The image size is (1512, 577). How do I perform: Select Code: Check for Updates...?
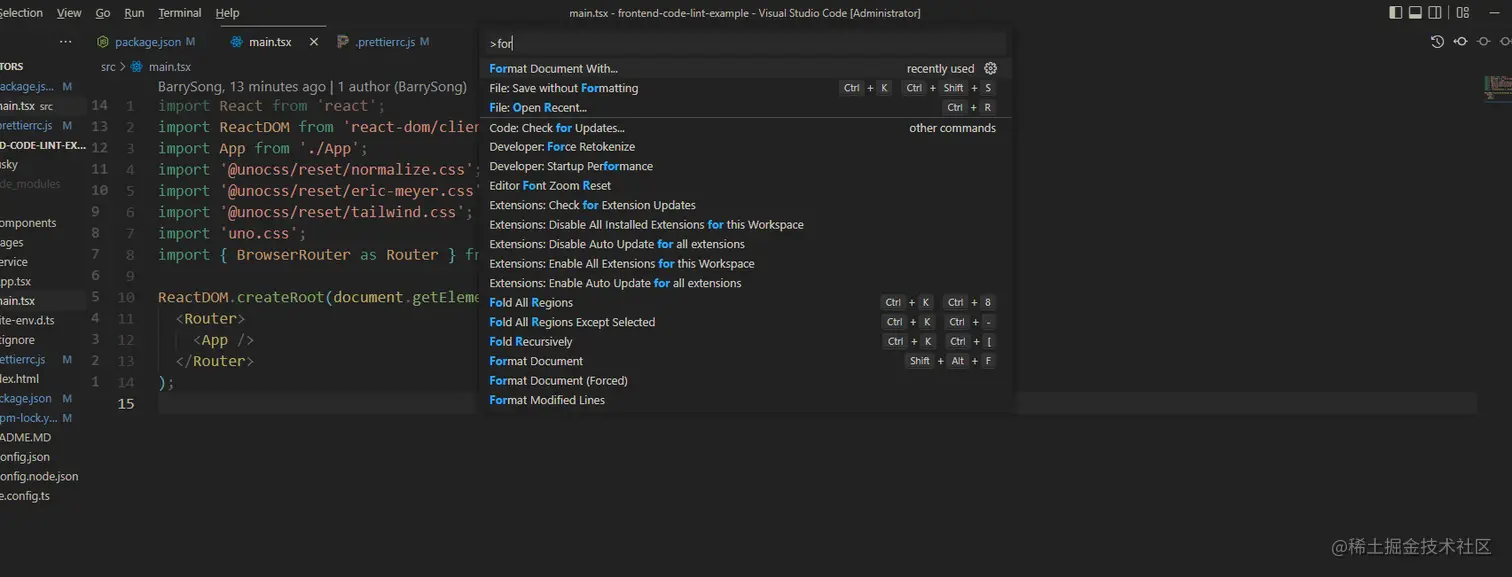[x=745, y=128]
